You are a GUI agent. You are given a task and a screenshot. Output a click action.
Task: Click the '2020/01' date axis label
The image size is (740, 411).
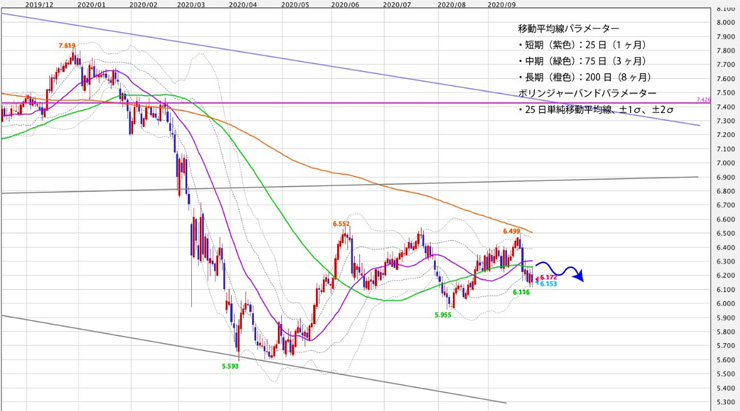(x=92, y=4)
